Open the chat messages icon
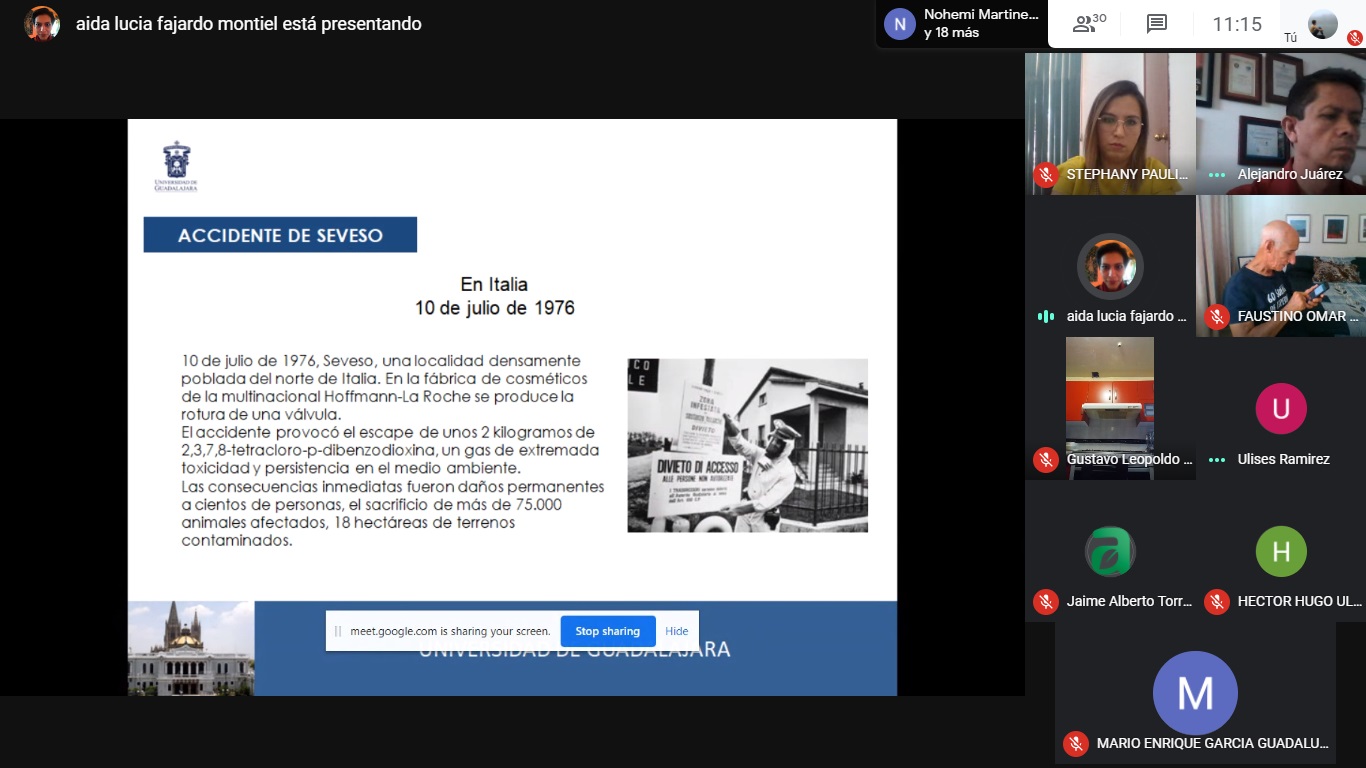The height and width of the screenshot is (768, 1366). [1157, 24]
